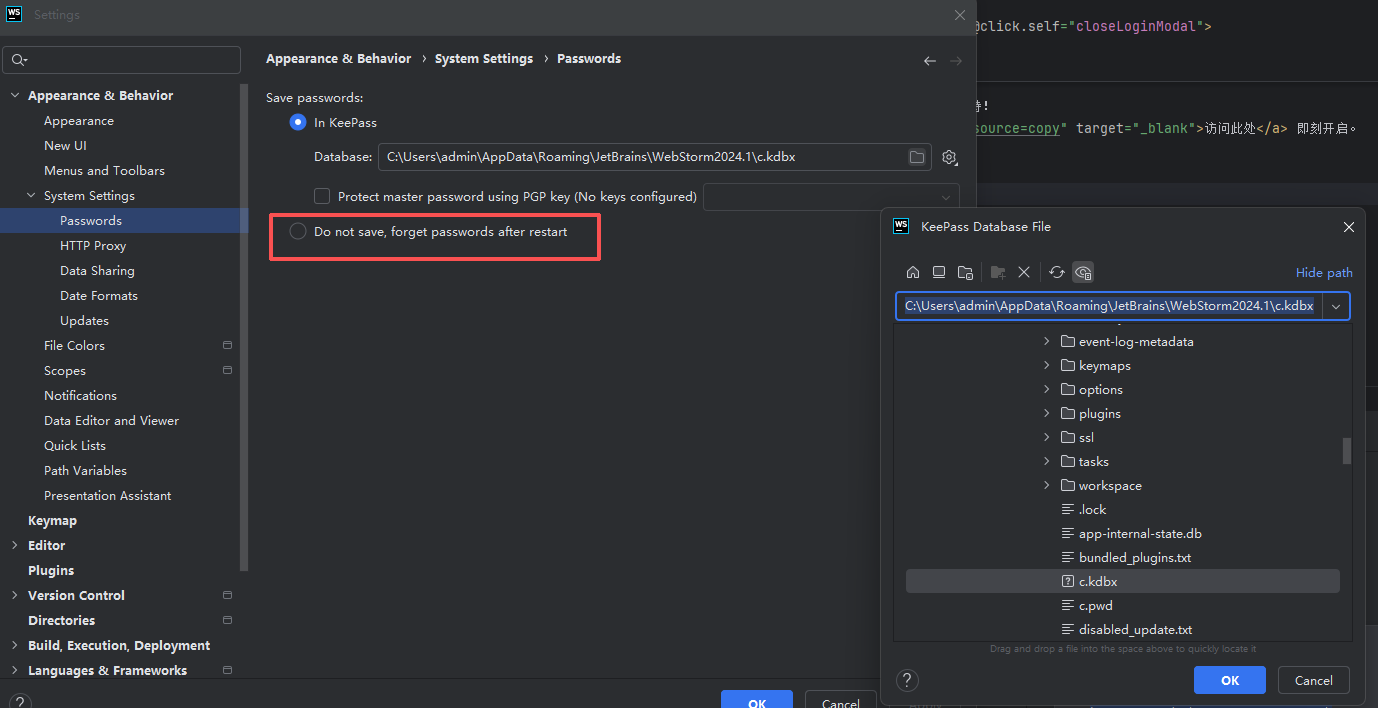Image resolution: width=1378 pixels, height=708 pixels.
Task: Open the path history dropdown arrow
Action: (1336, 306)
